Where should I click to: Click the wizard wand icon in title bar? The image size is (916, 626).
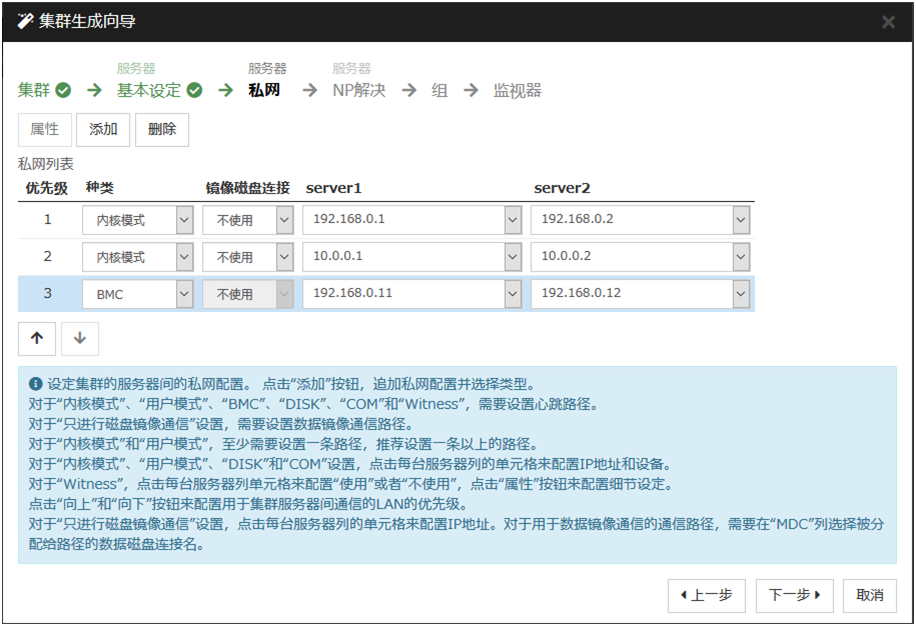coord(26,21)
